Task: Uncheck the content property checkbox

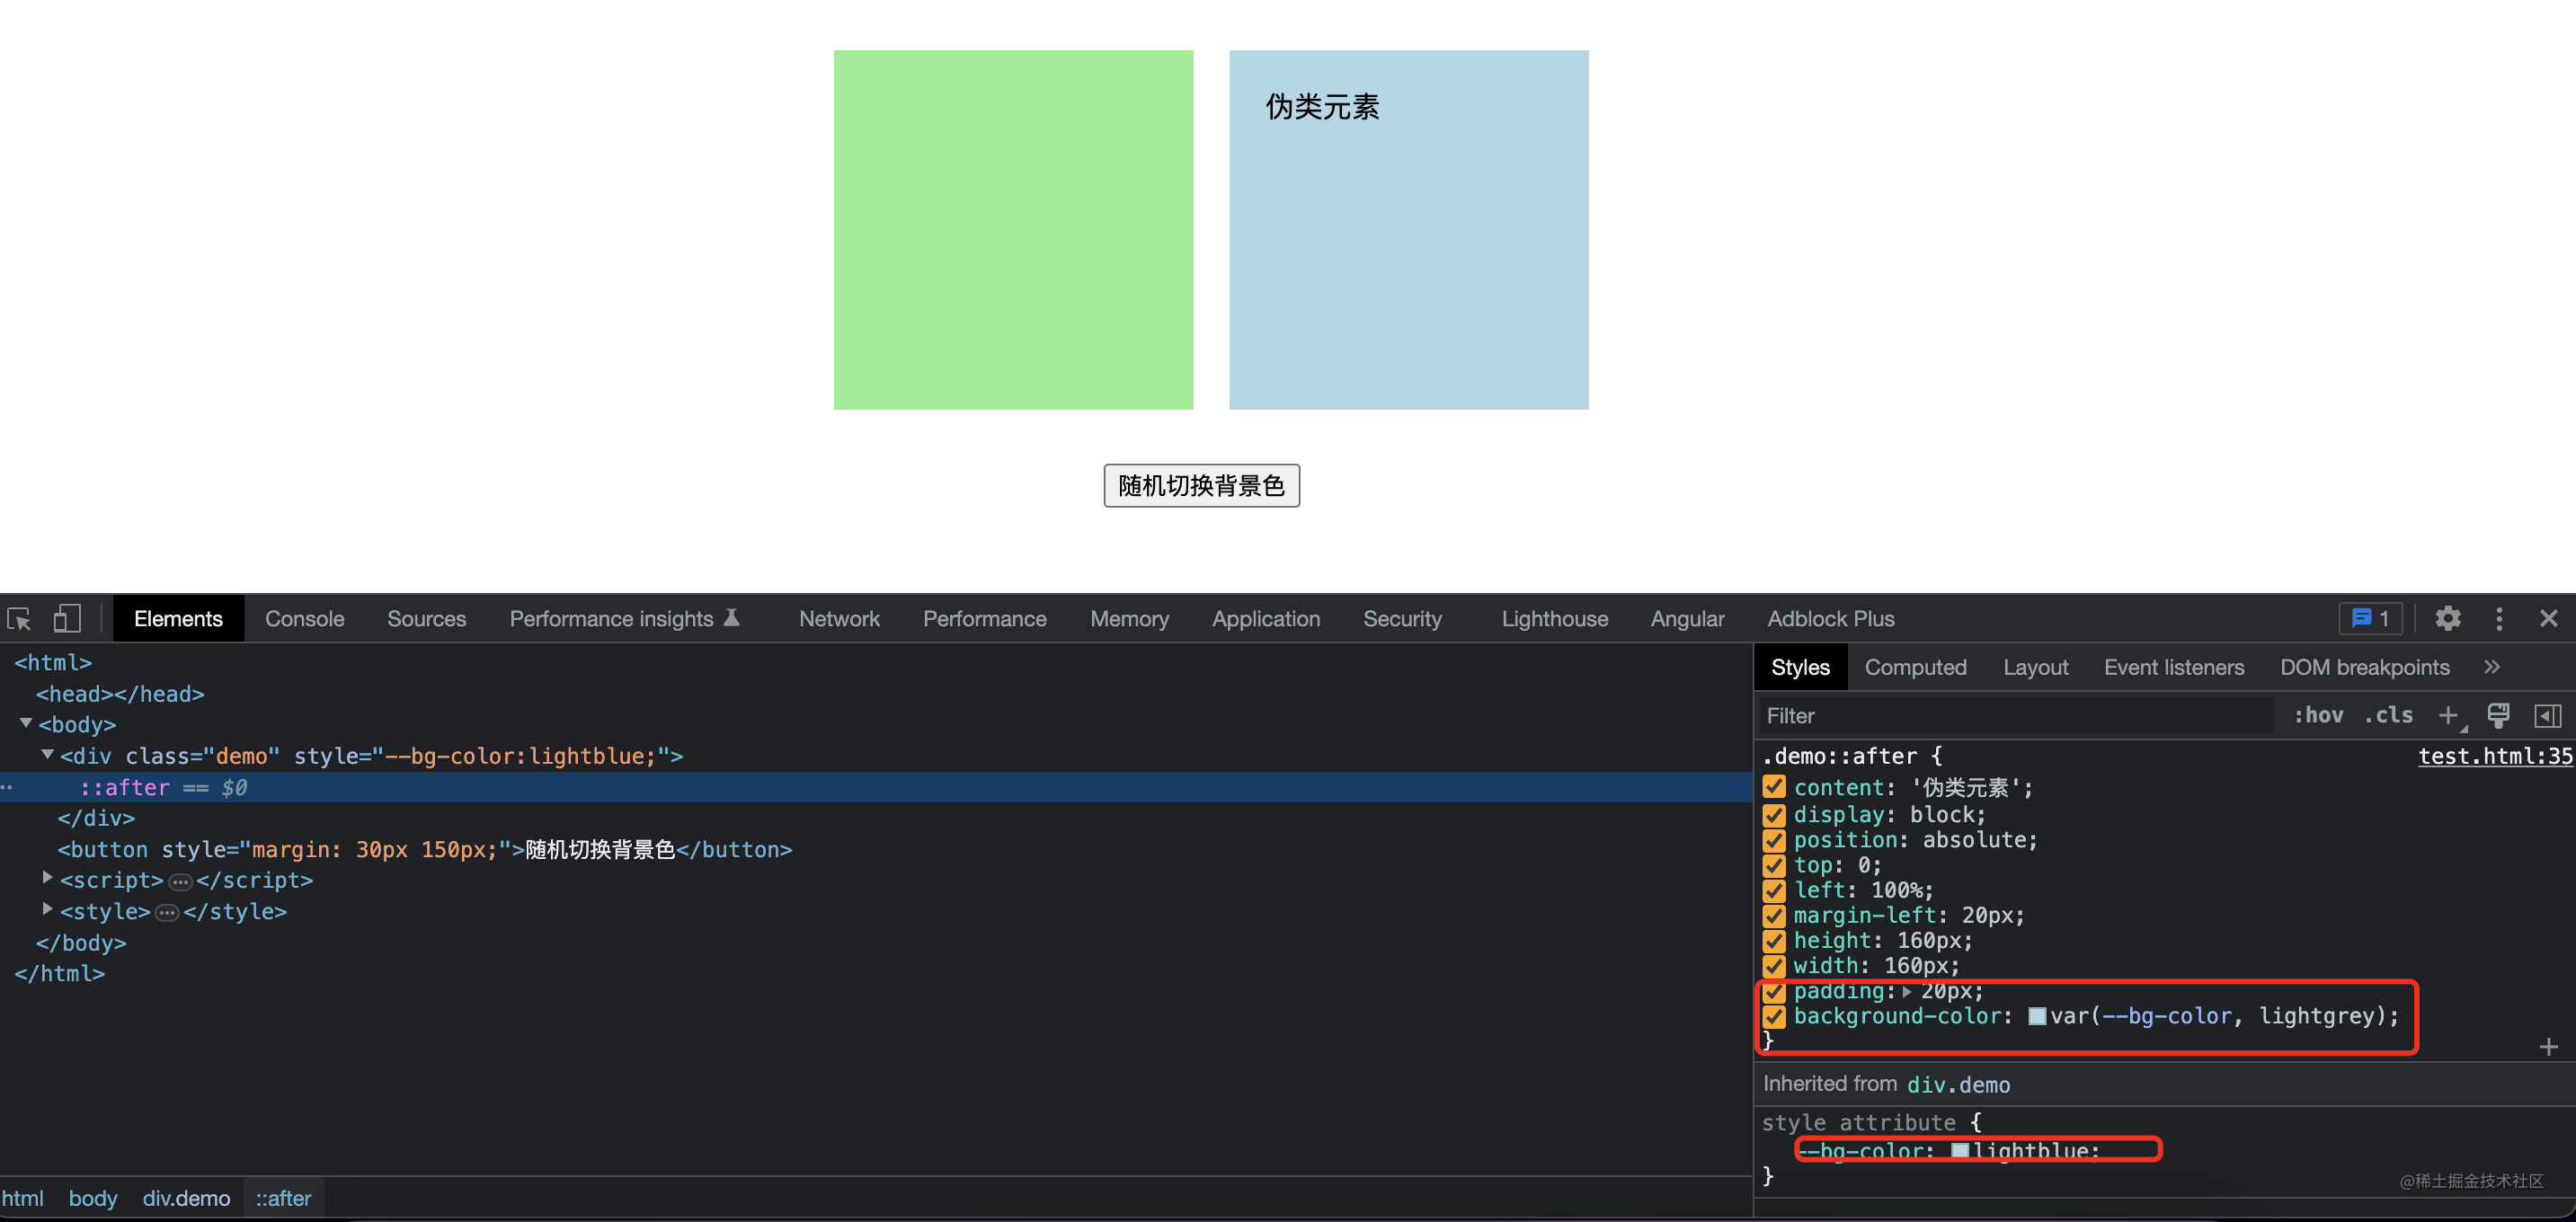Action: coord(1774,788)
